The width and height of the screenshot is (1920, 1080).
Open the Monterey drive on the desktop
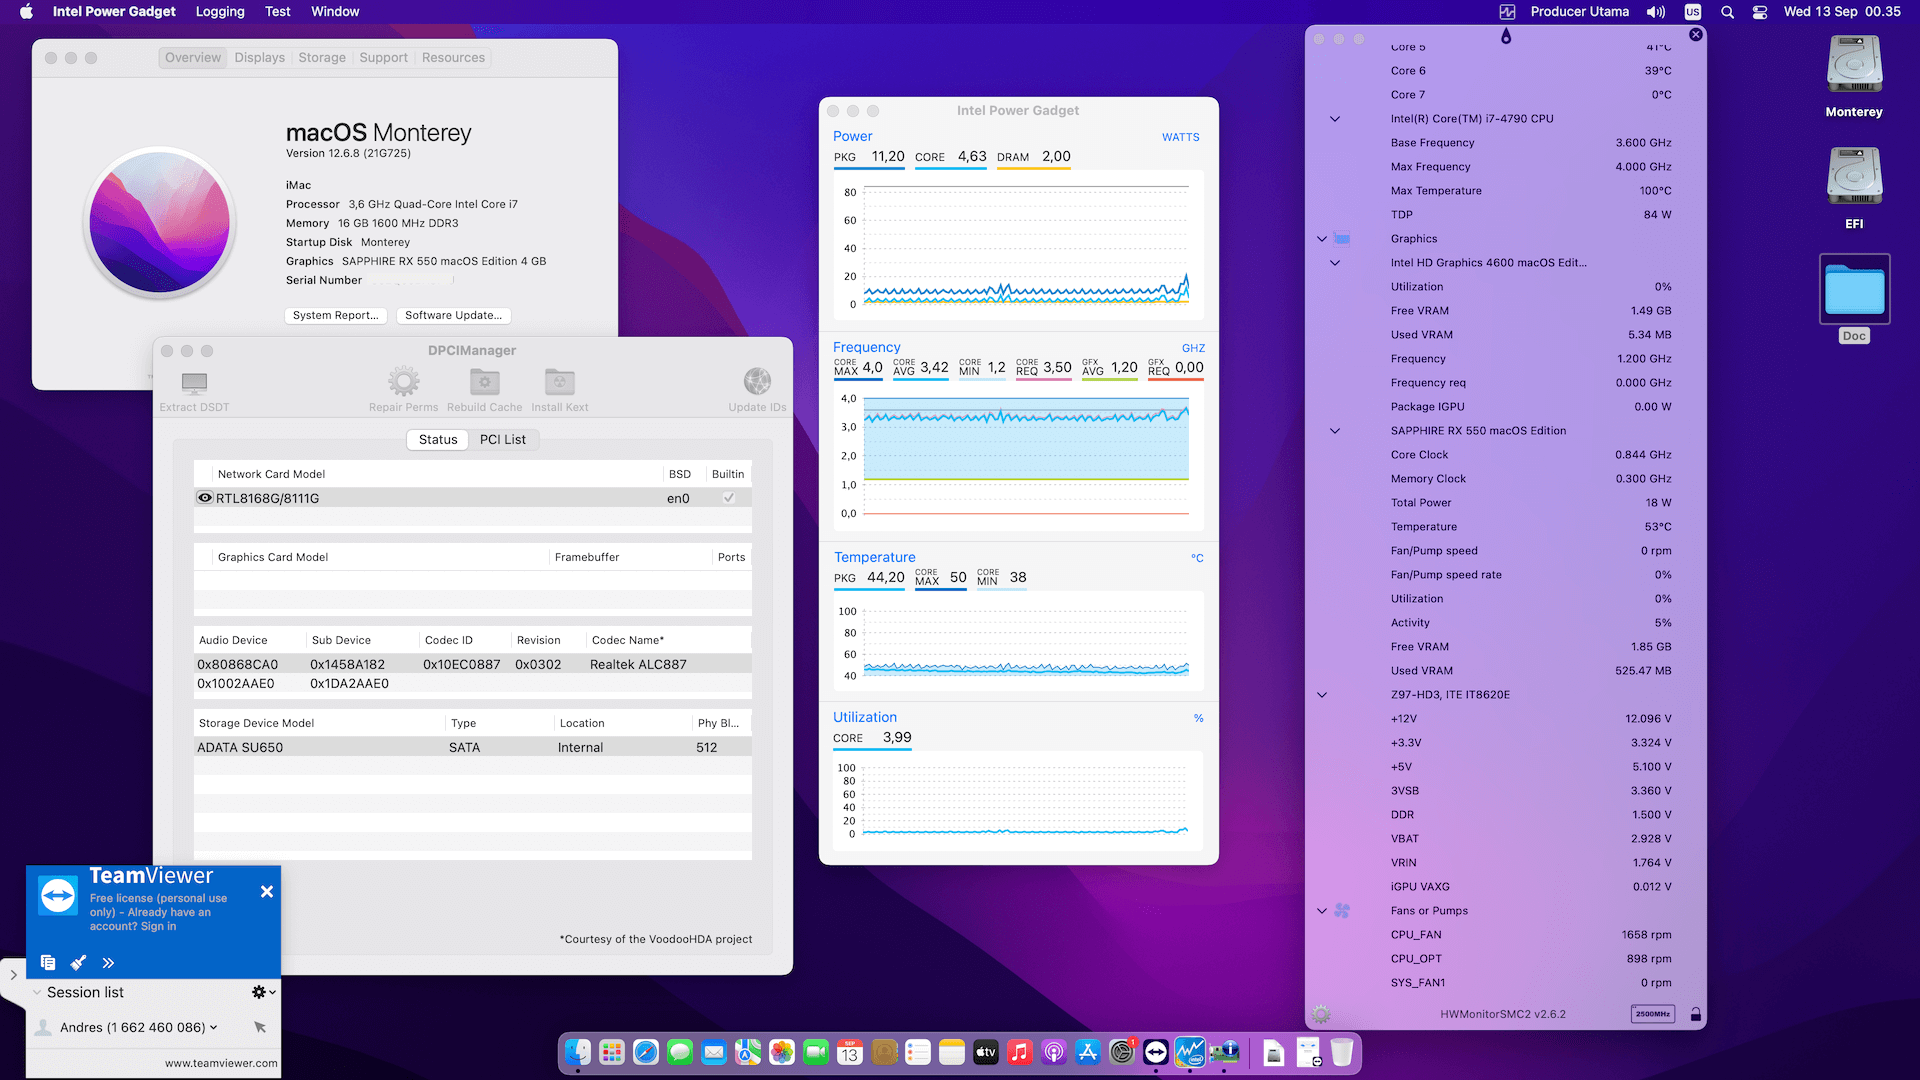click(1854, 77)
